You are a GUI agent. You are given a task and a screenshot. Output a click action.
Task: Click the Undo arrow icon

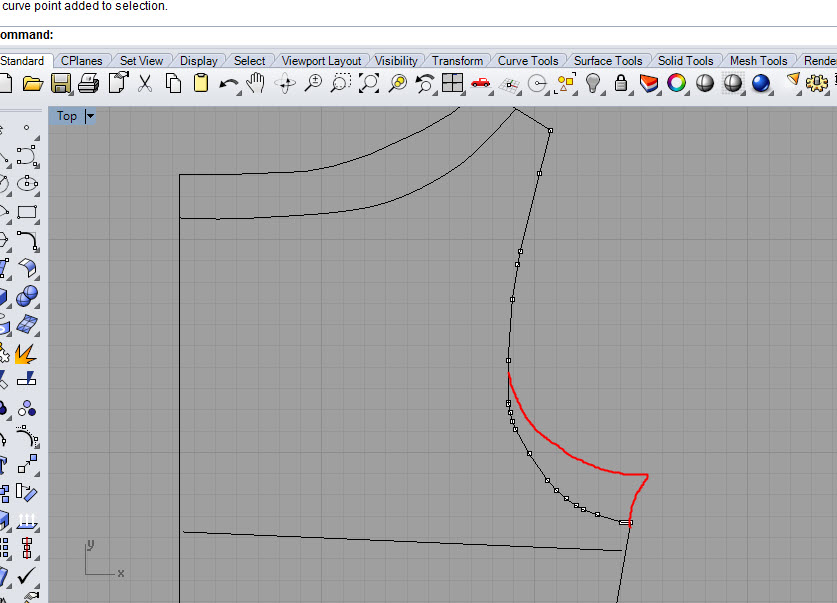click(229, 84)
